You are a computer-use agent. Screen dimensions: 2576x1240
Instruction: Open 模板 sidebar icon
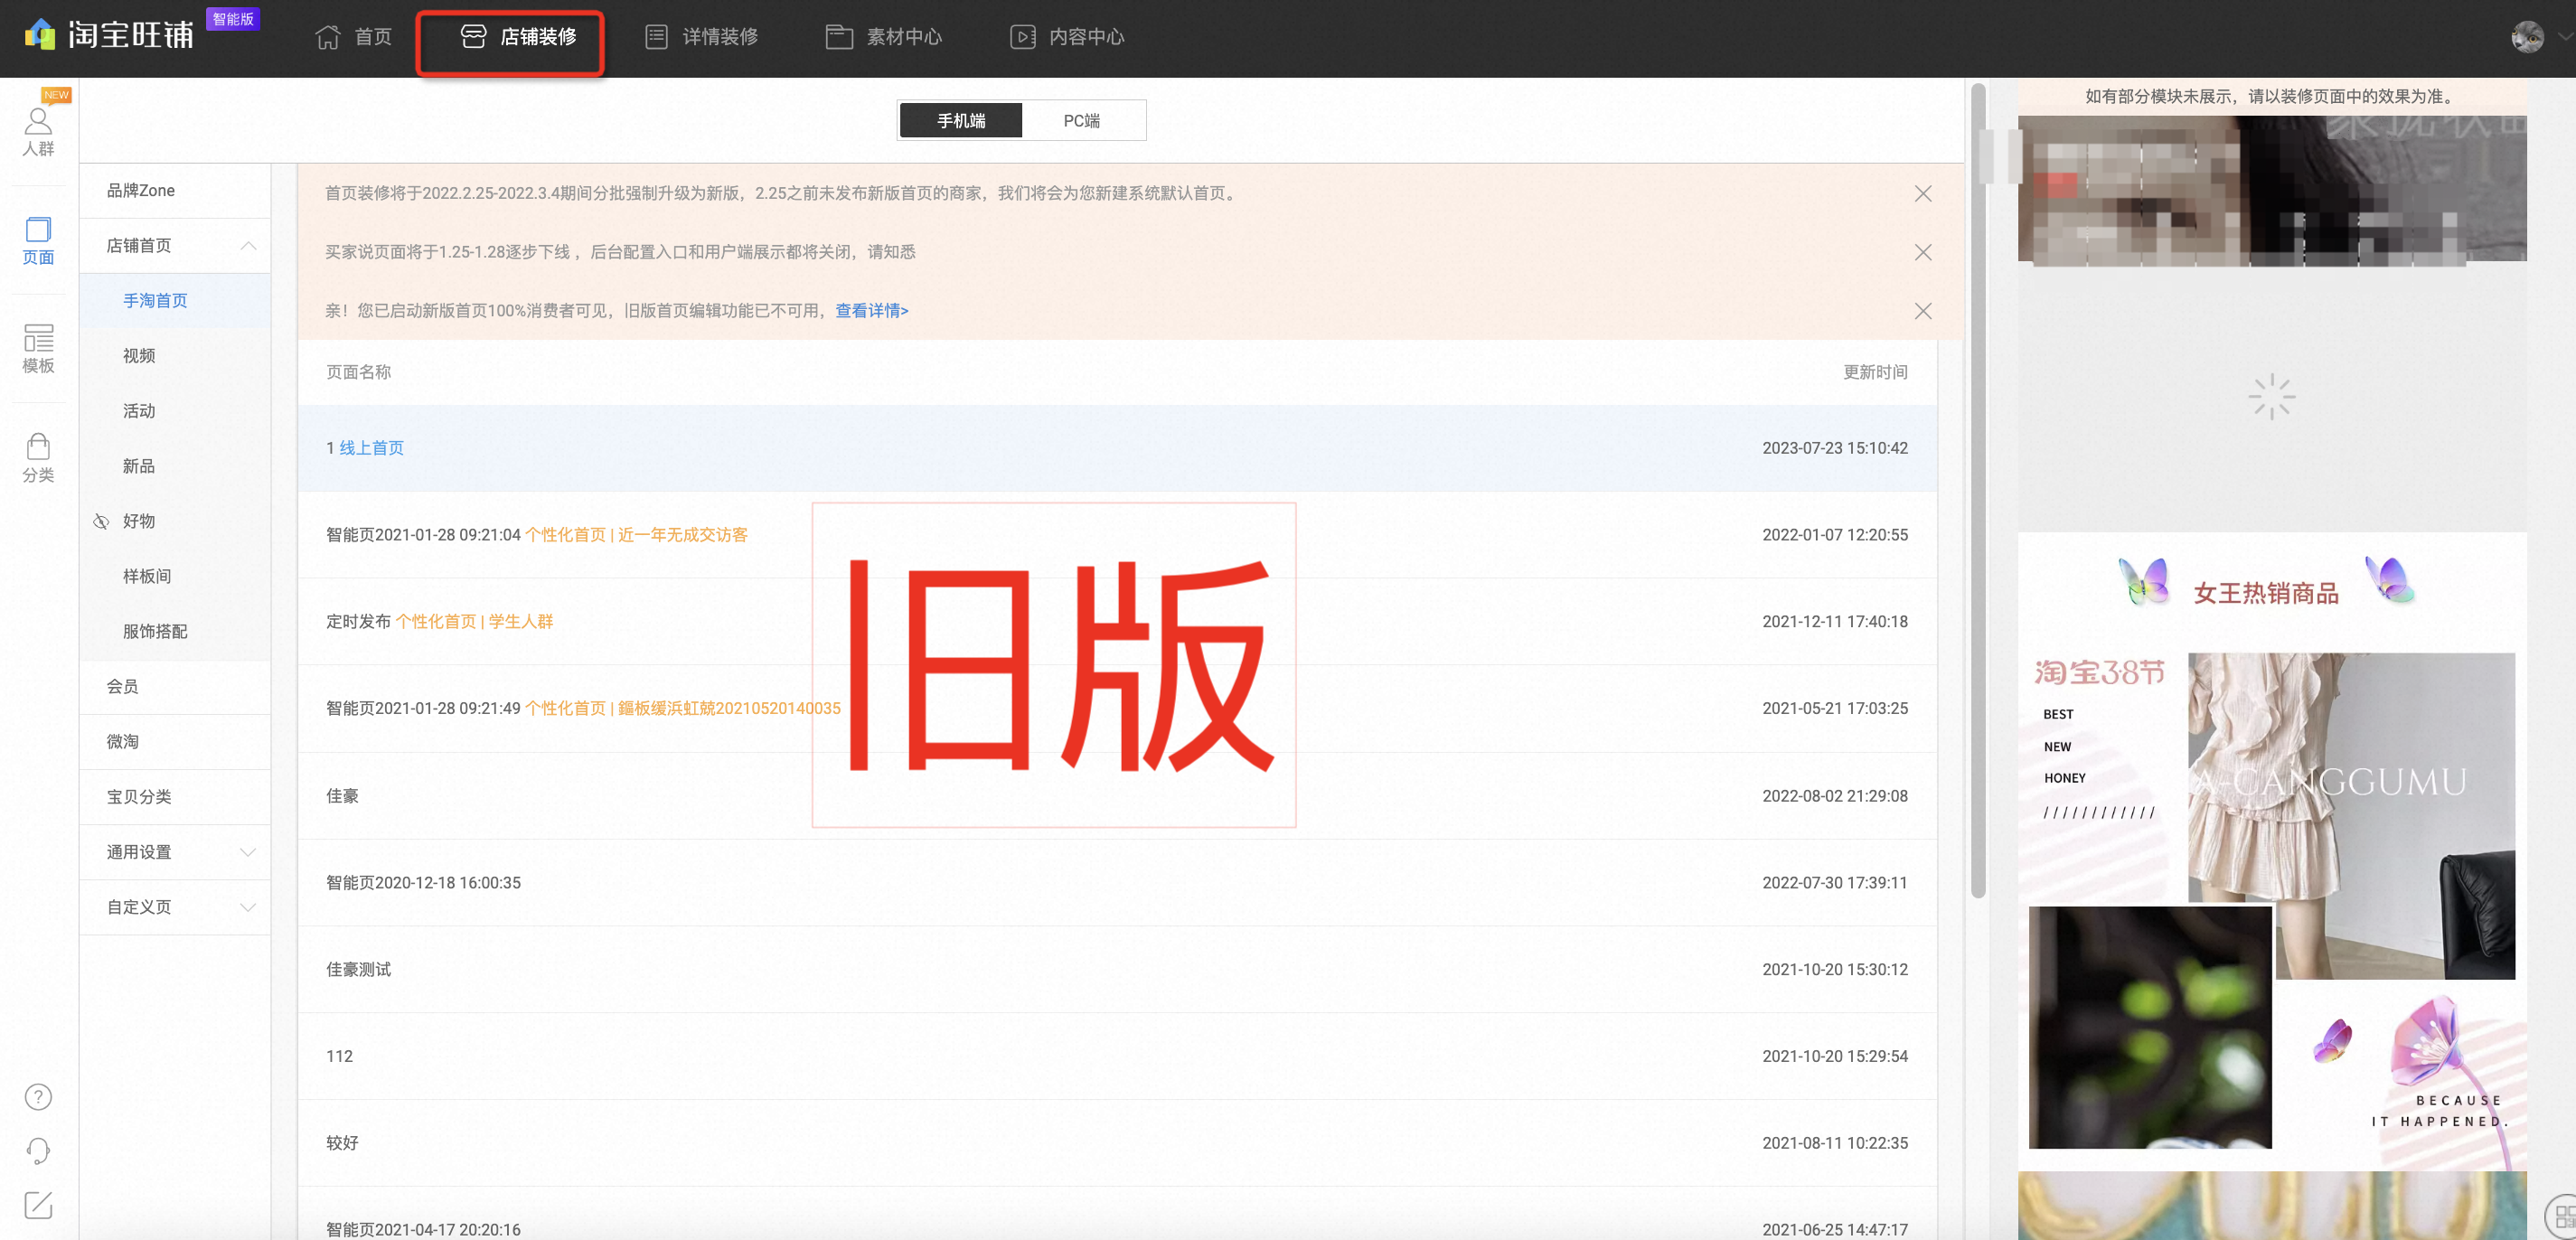38,349
